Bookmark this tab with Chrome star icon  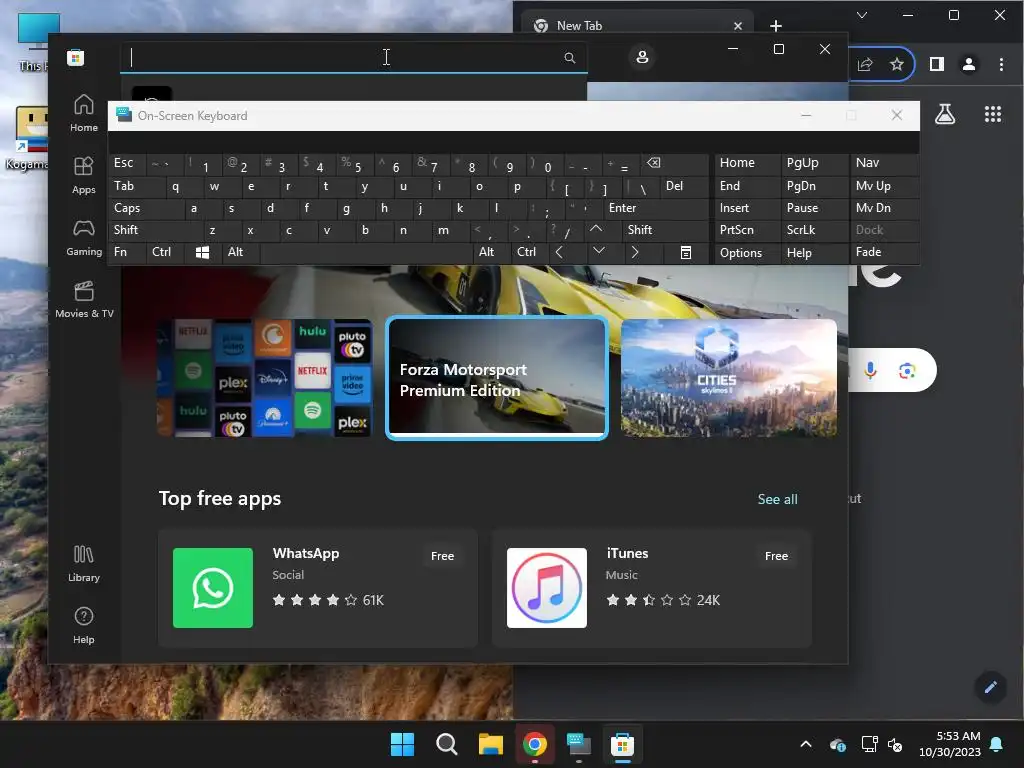pos(897,64)
